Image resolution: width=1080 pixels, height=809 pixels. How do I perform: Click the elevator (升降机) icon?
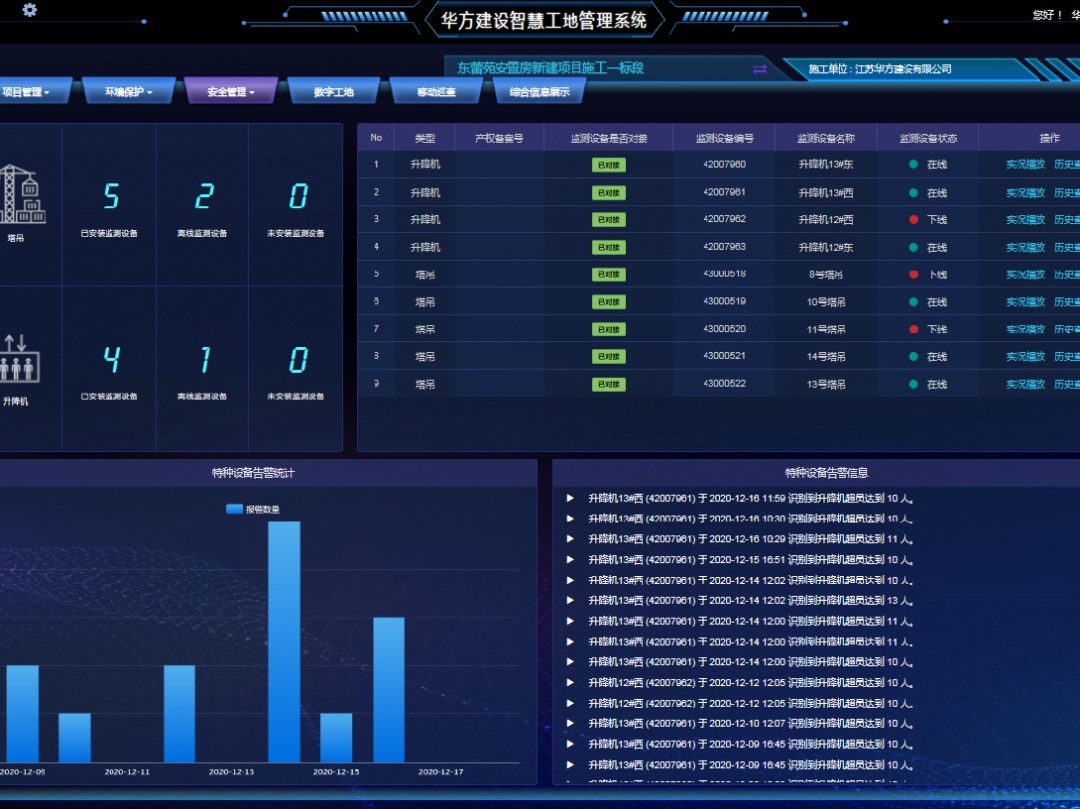point(17,358)
